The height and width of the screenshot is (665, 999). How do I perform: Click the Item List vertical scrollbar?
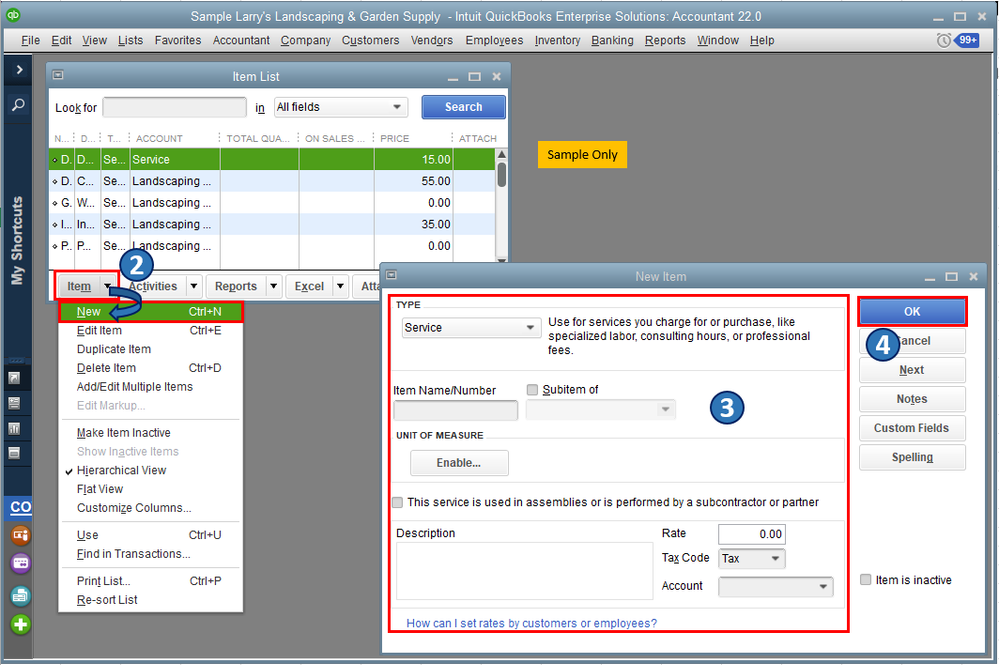click(x=502, y=205)
